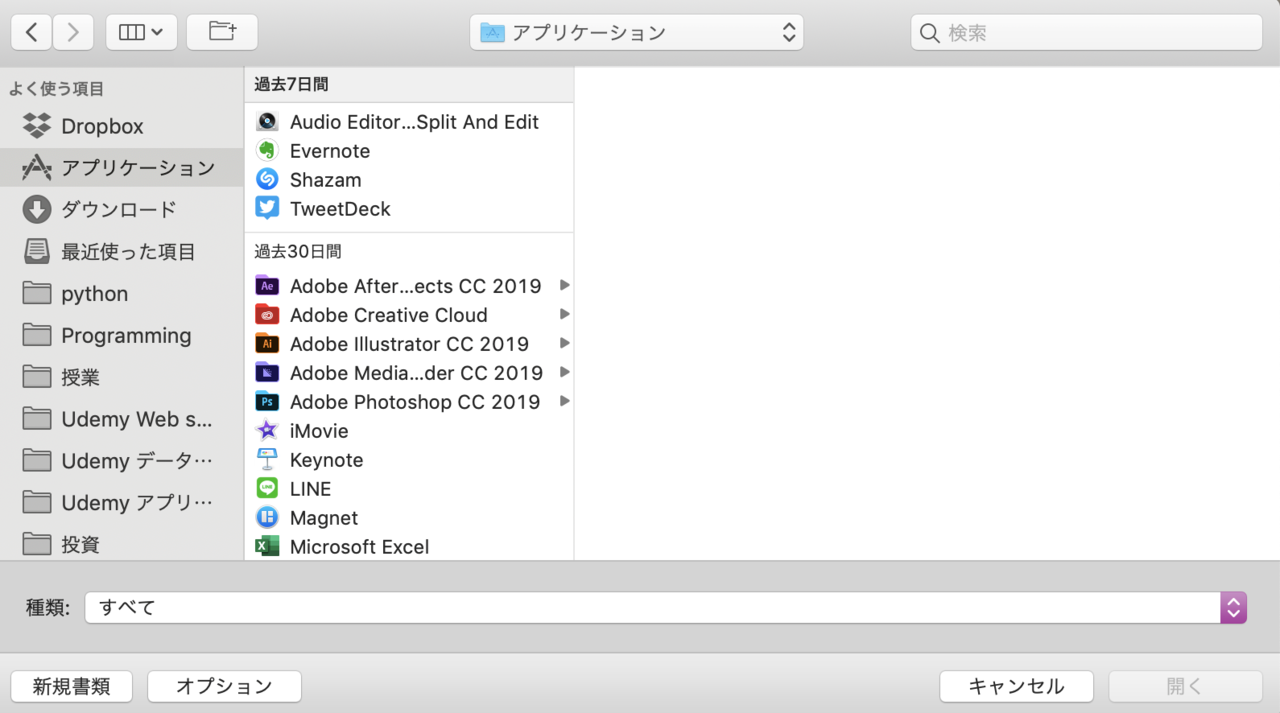Select Adobe Illustrator CC 2019 name
The height and width of the screenshot is (713, 1280).
(x=409, y=344)
